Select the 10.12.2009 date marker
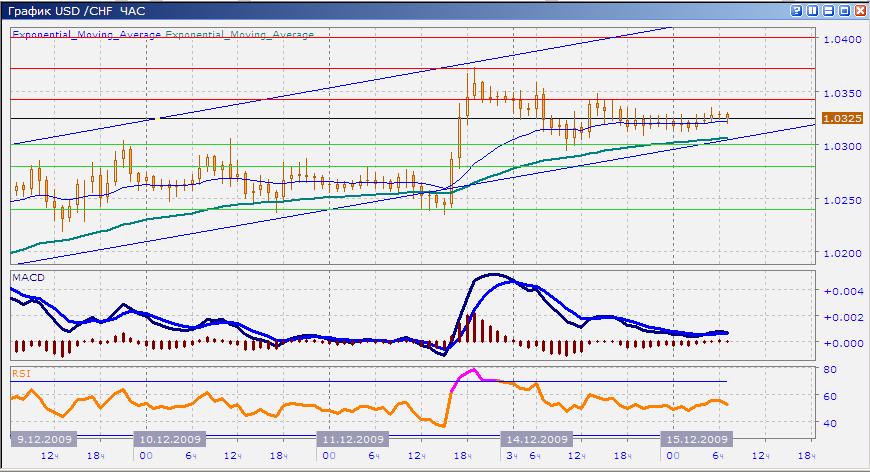Screen dimensions: 870x472 (170, 439)
